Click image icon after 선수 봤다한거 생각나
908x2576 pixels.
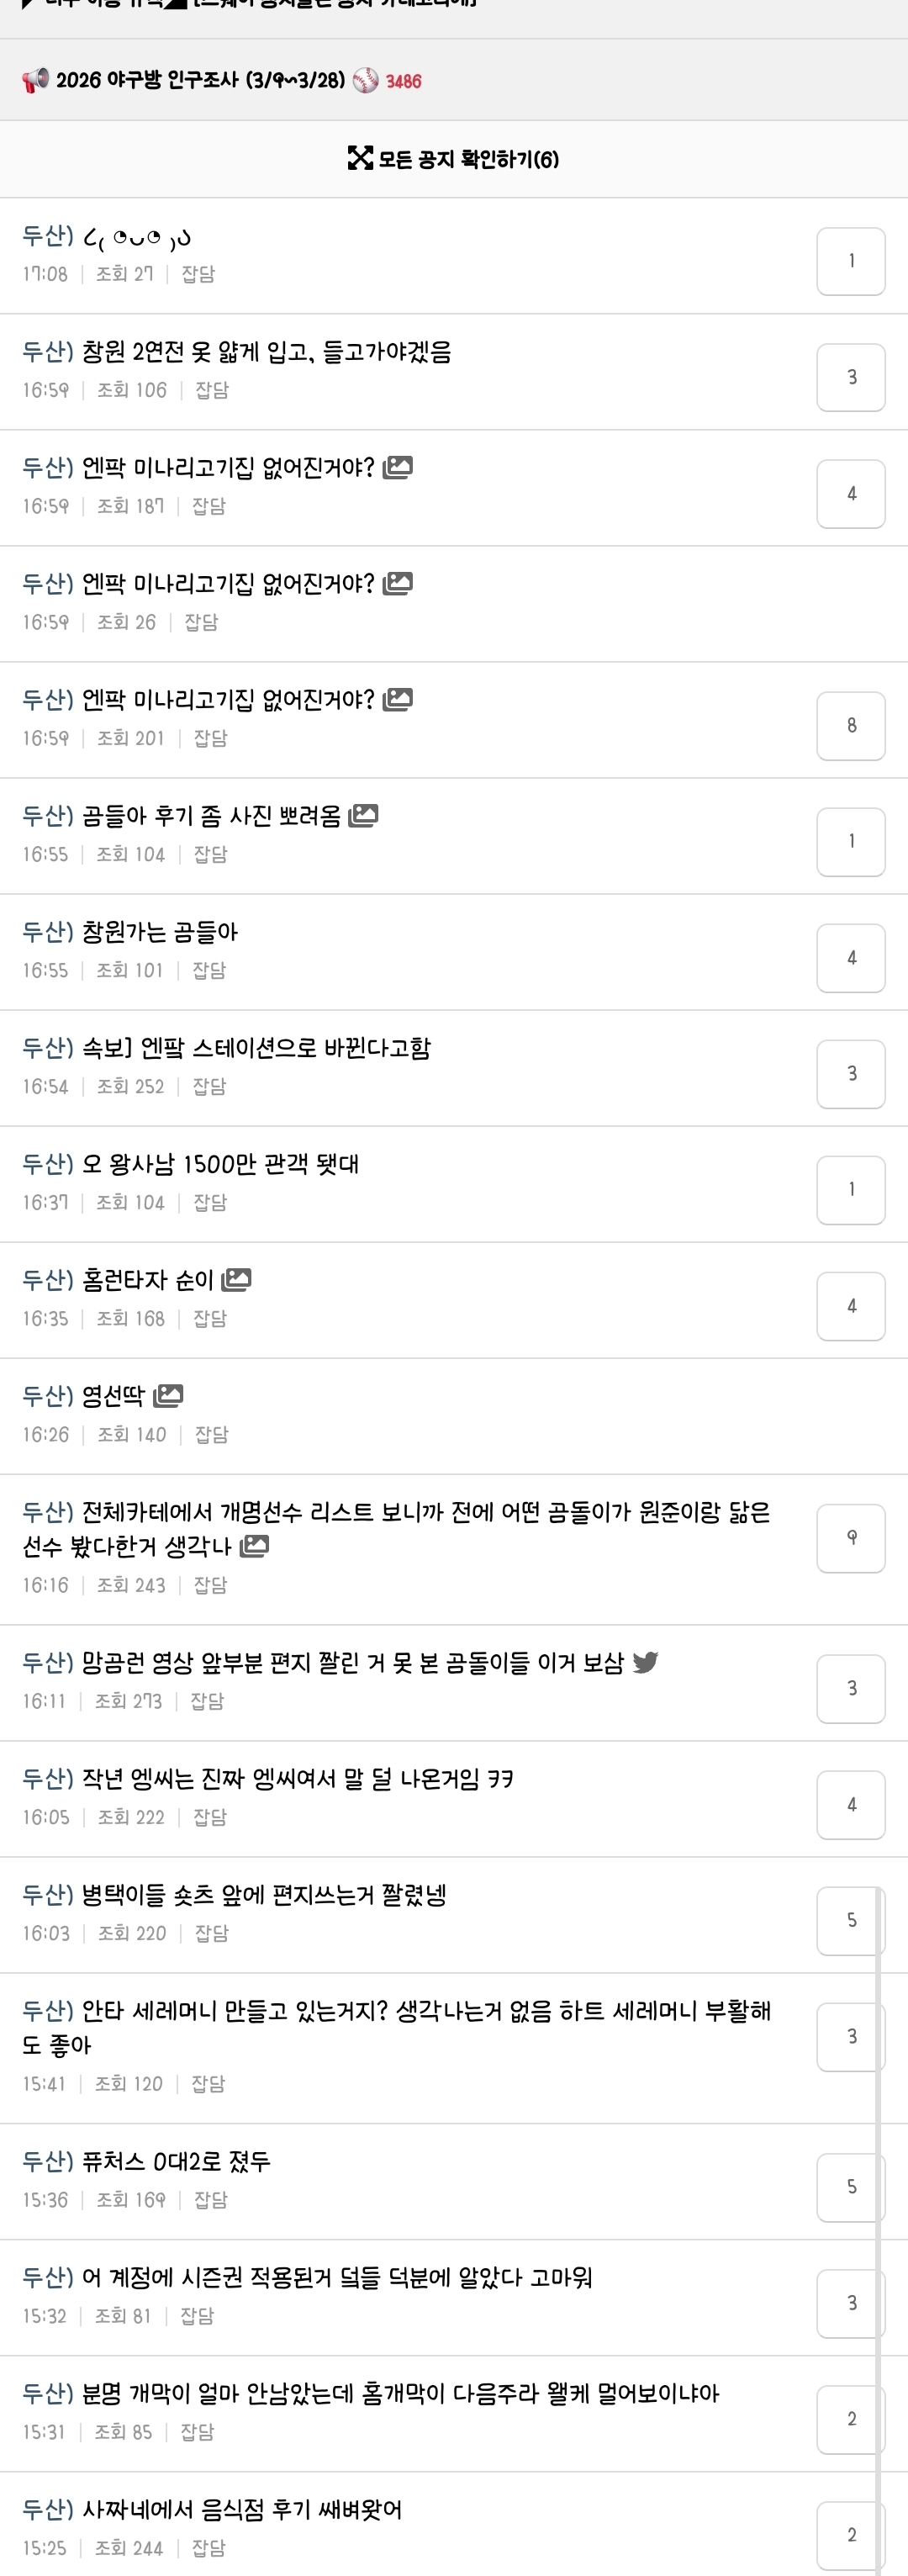tap(254, 1546)
